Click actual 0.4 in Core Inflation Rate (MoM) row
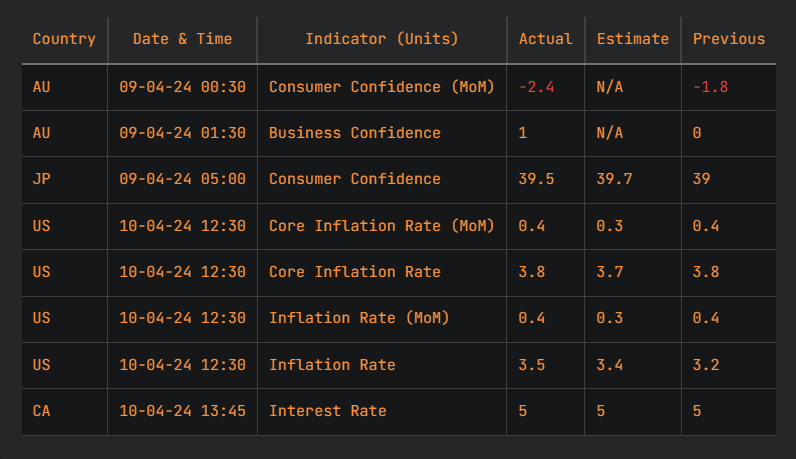 point(532,226)
